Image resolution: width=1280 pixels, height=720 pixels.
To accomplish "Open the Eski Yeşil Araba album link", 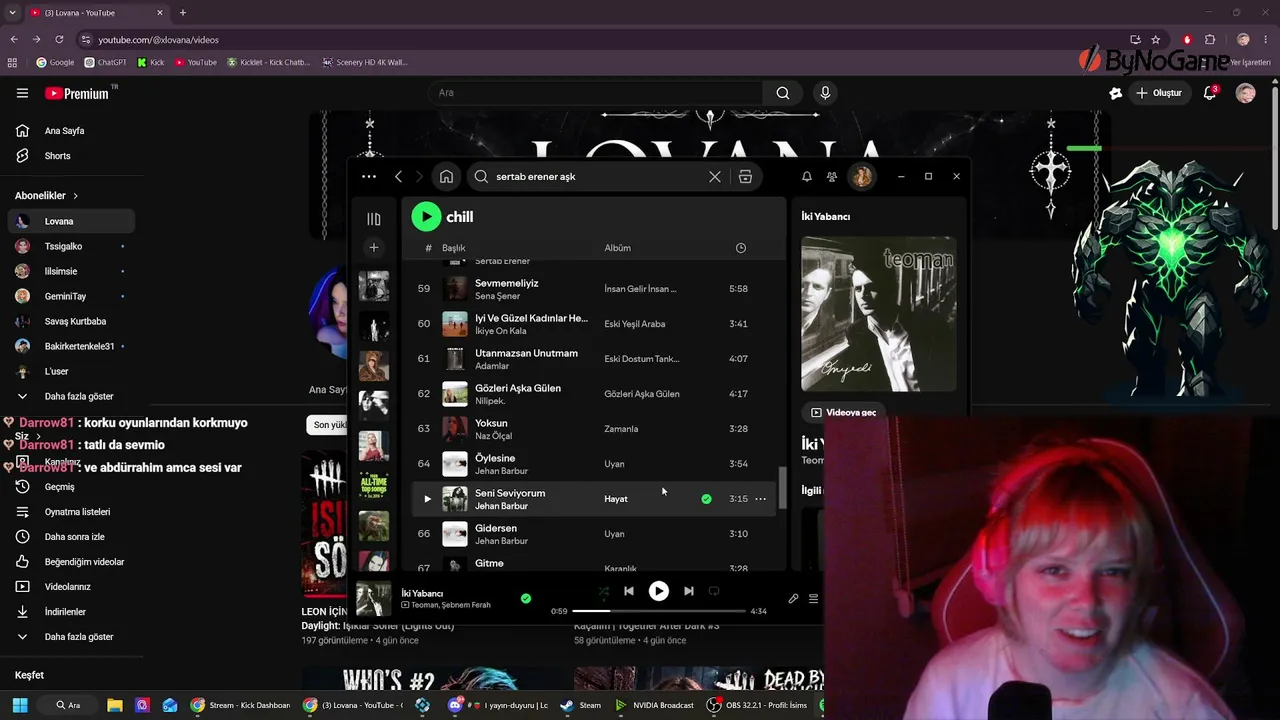I will tap(635, 324).
